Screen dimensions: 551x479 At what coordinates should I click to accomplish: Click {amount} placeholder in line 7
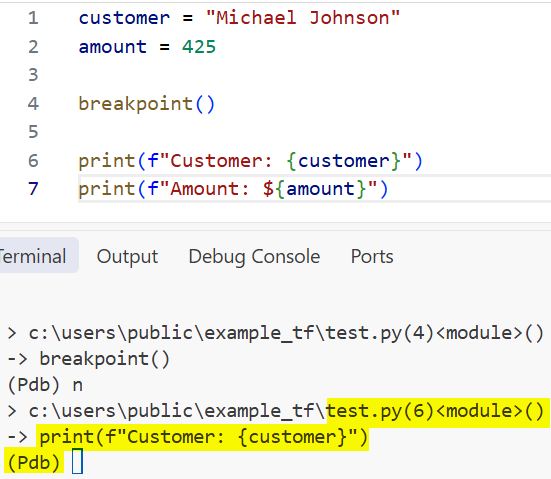tap(320, 189)
